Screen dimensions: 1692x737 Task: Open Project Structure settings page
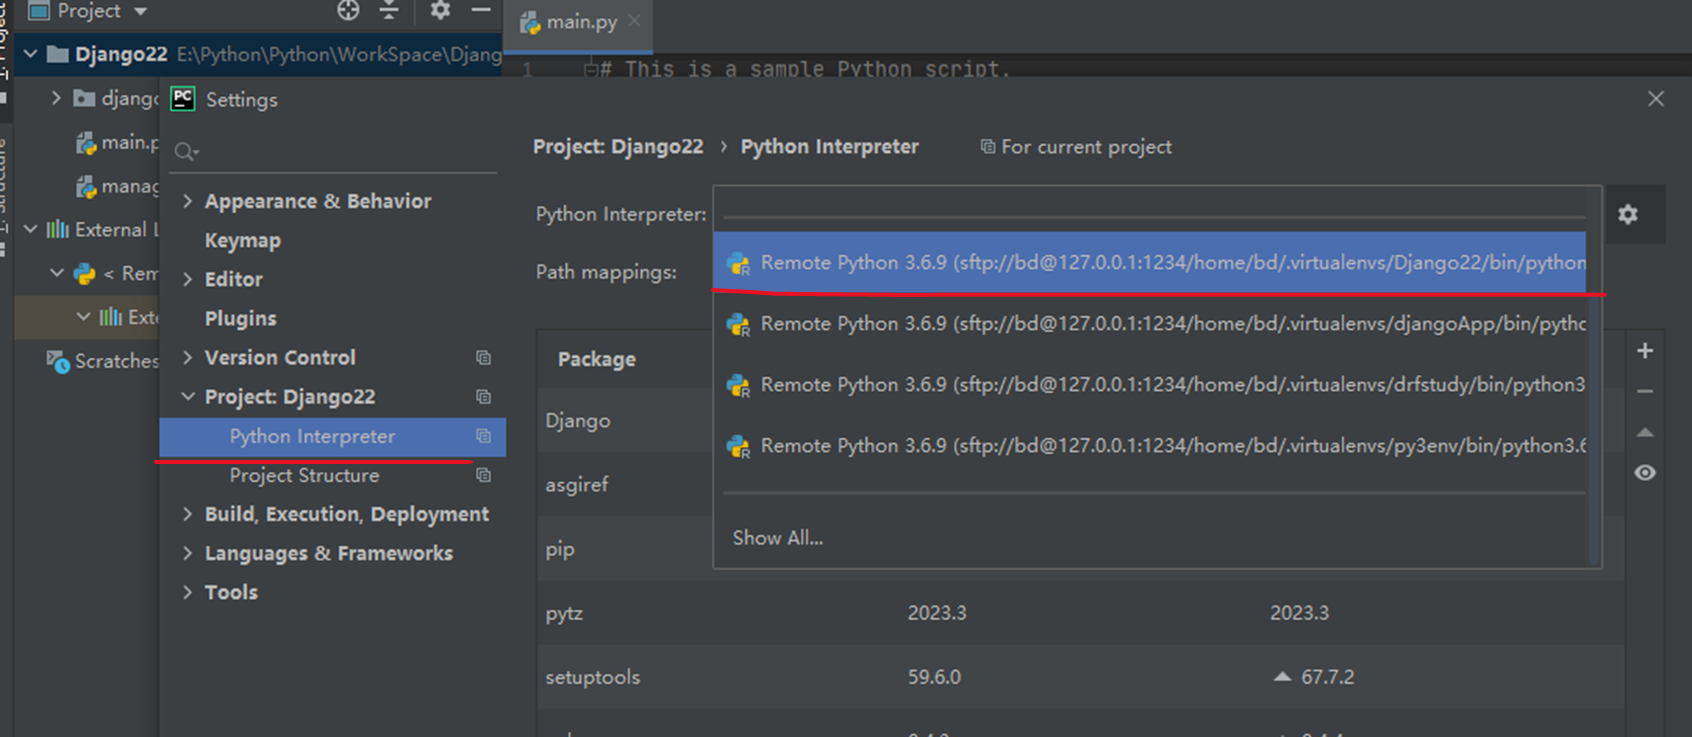pos(304,476)
